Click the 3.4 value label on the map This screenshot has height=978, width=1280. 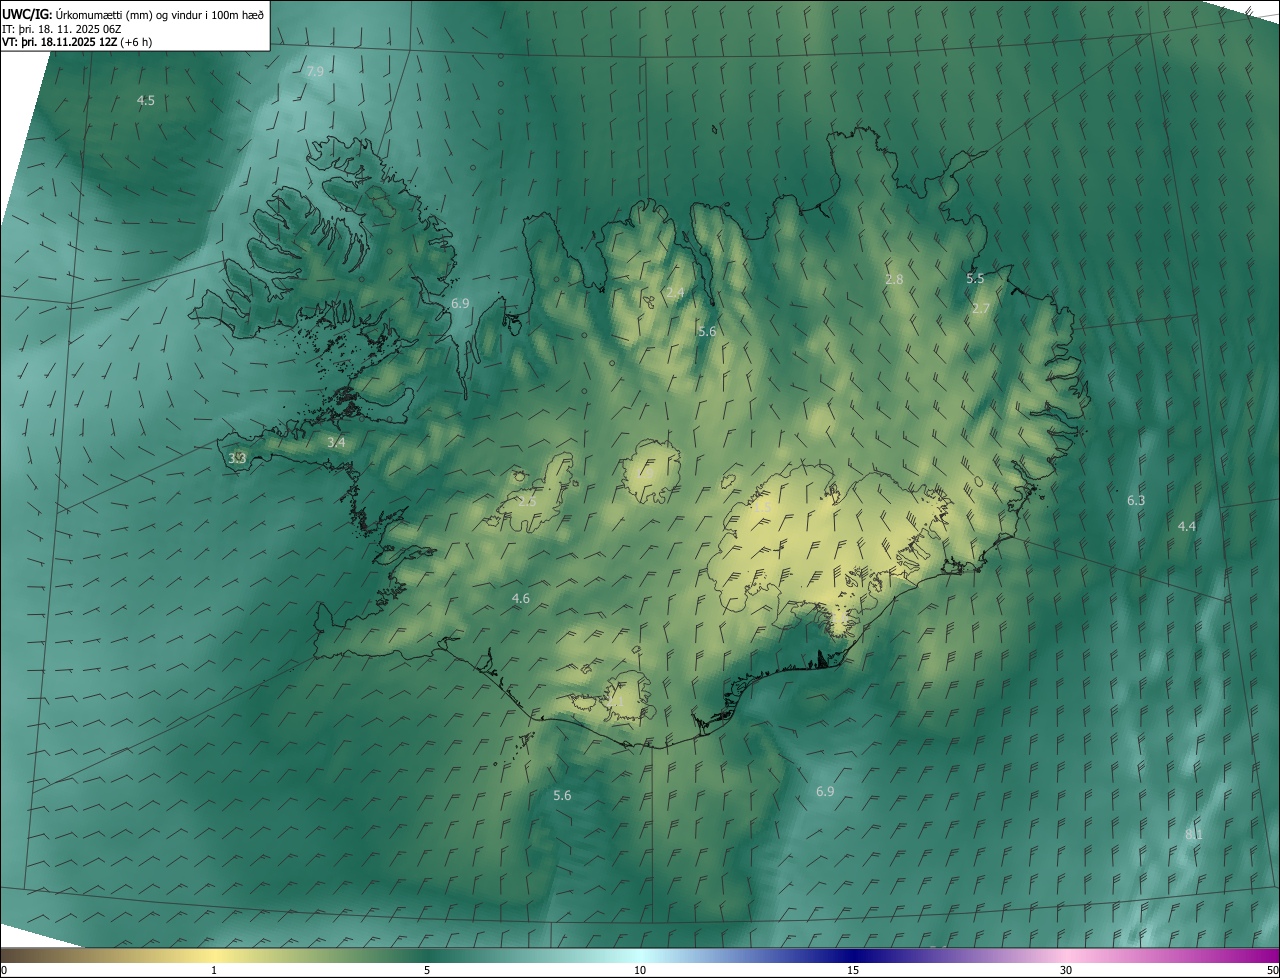[x=336, y=442]
